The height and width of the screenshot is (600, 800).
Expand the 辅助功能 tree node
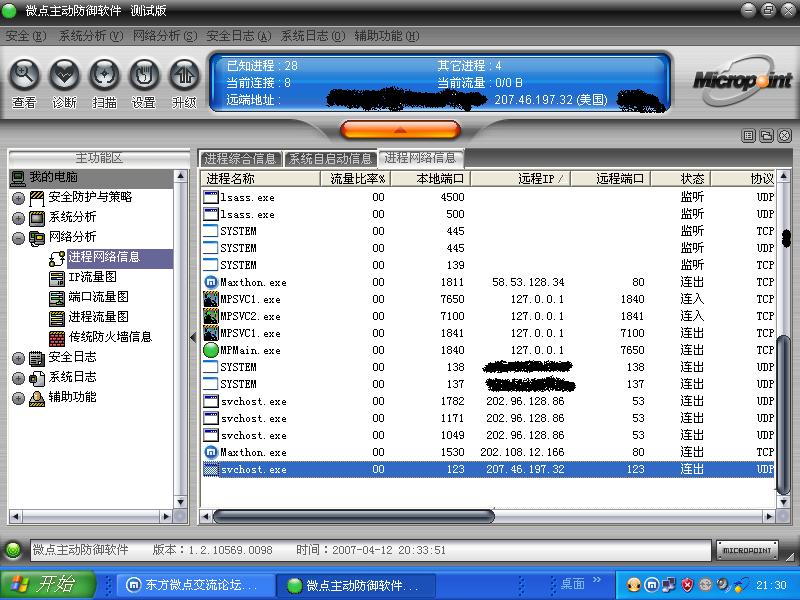tap(18, 398)
